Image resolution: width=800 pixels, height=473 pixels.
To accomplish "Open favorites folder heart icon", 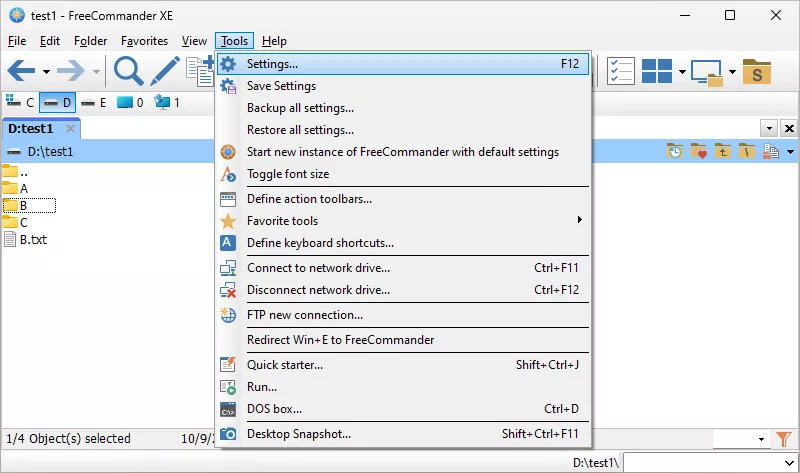I will [x=698, y=151].
